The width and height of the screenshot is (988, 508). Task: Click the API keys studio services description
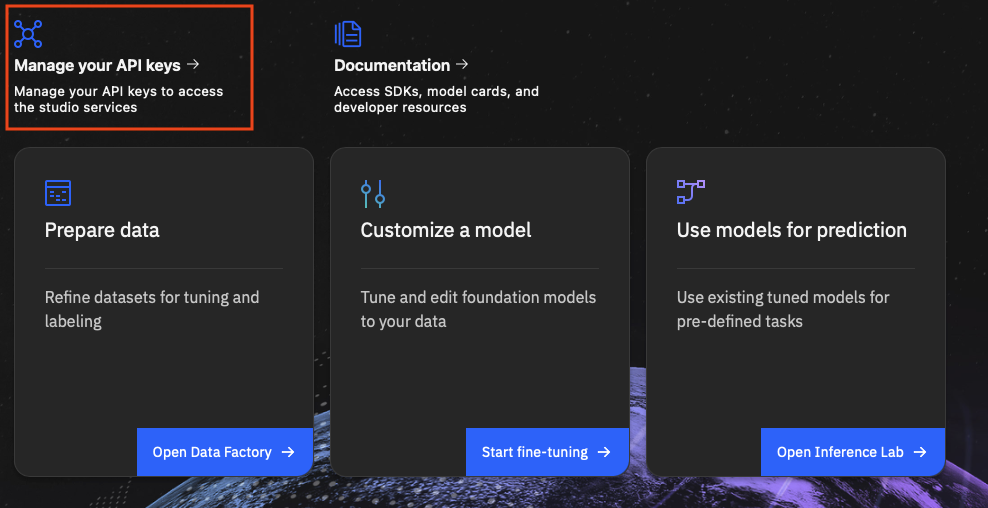(x=118, y=99)
